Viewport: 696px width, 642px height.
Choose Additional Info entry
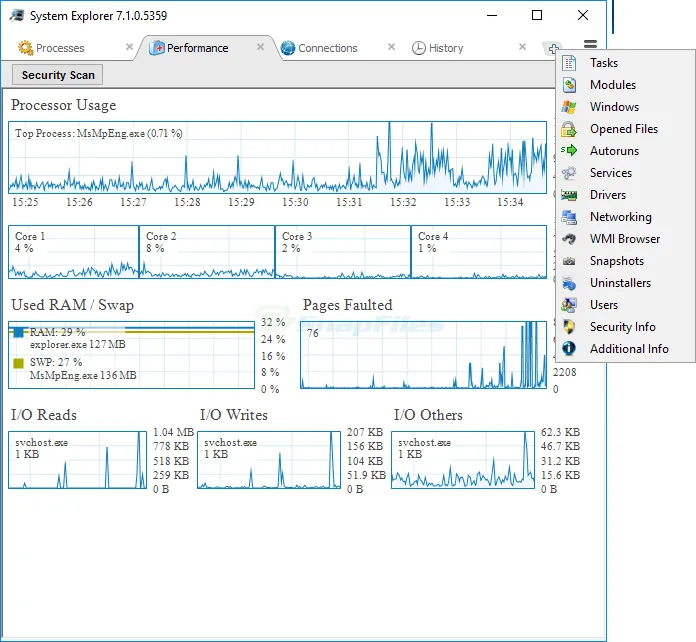pyautogui.click(x=625, y=349)
